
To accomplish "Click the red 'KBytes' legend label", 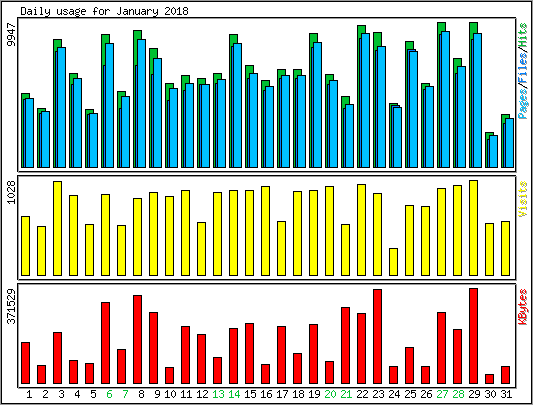I will 523,307.
